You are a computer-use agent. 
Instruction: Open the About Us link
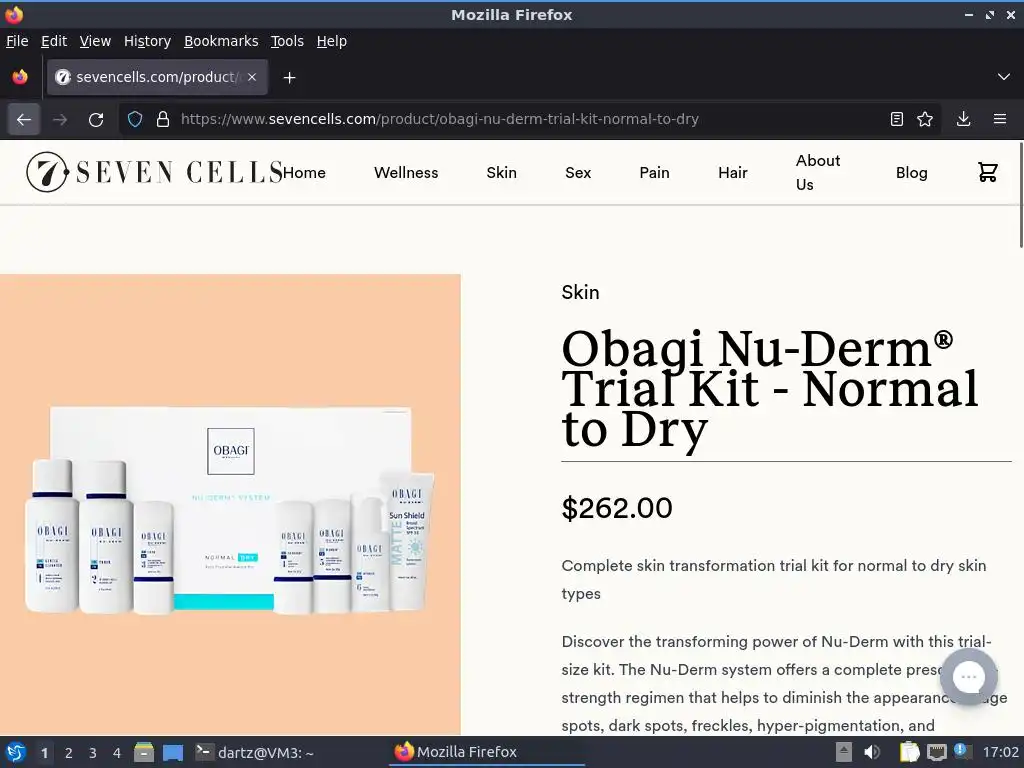tap(818, 172)
